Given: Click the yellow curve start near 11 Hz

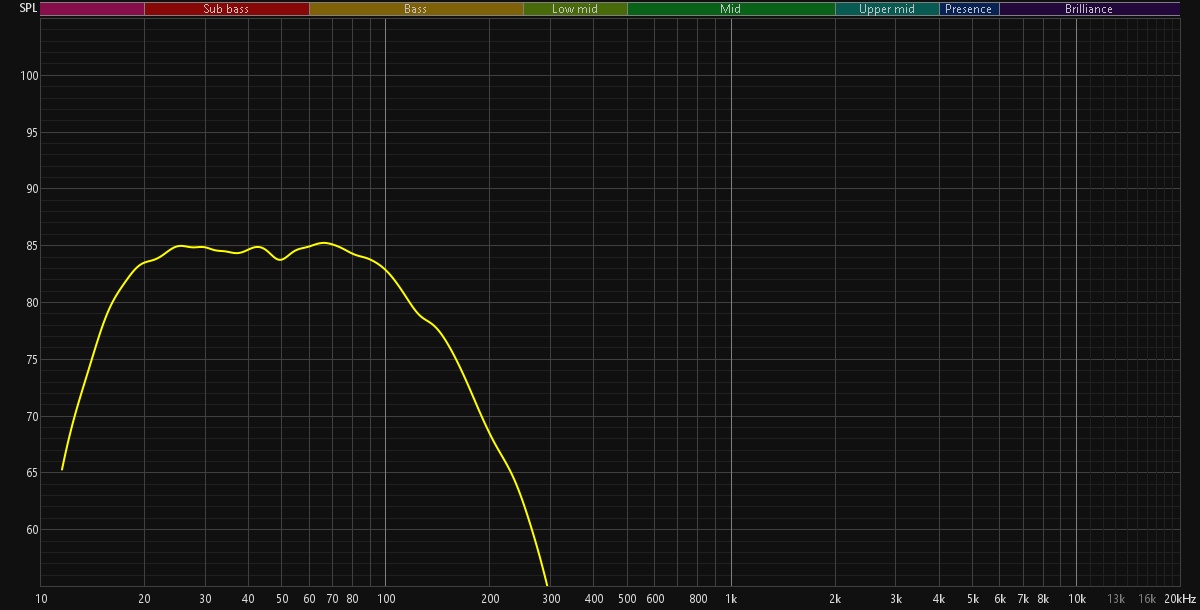Looking at the screenshot, I should 62,468.
